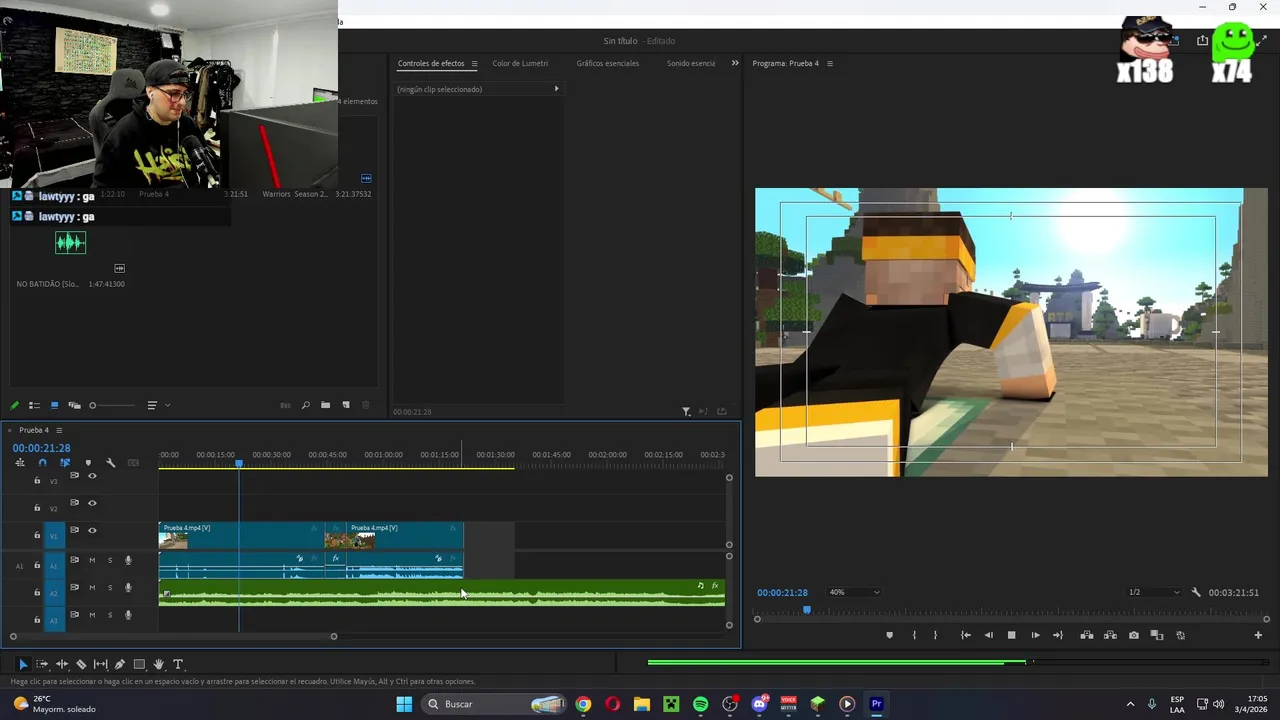Switch to Sonido esencial tab
The width and height of the screenshot is (1280, 720).
click(x=691, y=63)
